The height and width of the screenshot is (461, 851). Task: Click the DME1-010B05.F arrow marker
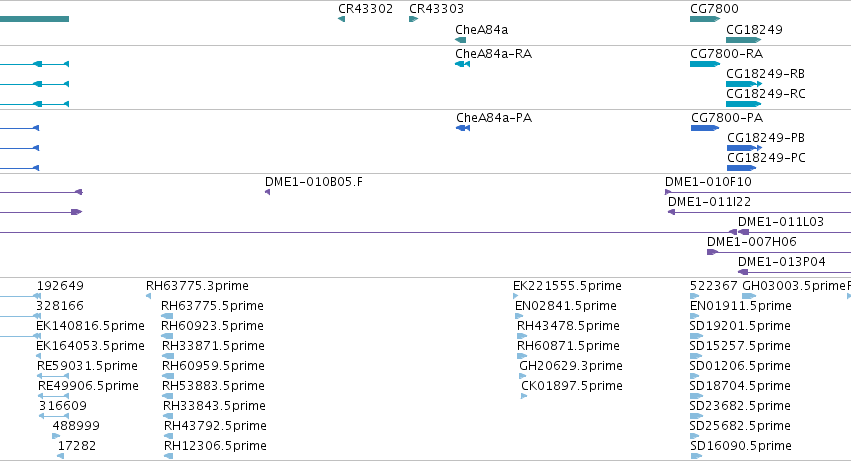click(x=268, y=192)
